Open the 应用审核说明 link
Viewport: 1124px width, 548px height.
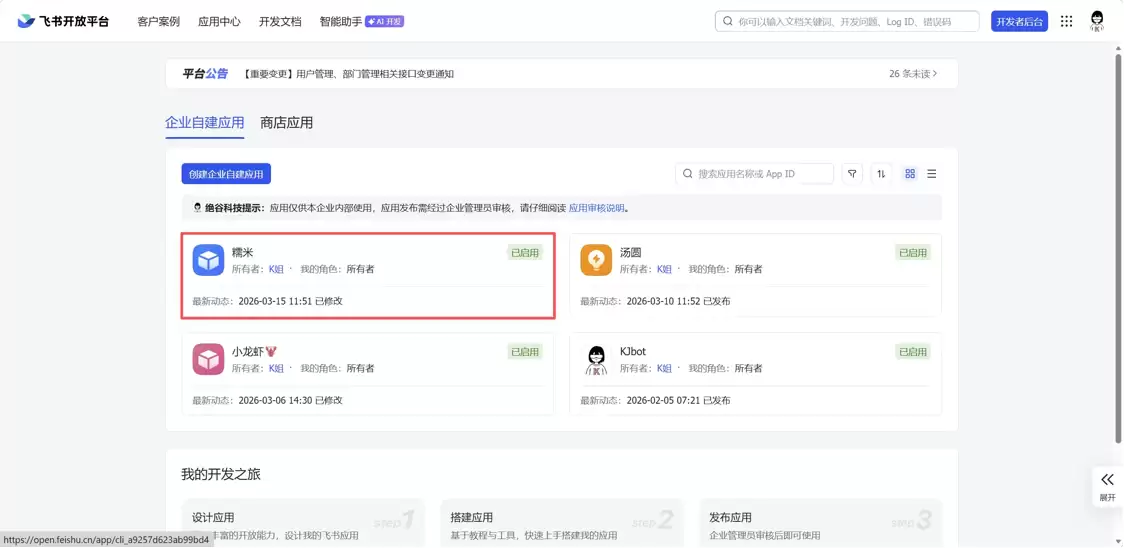click(x=596, y=208)
